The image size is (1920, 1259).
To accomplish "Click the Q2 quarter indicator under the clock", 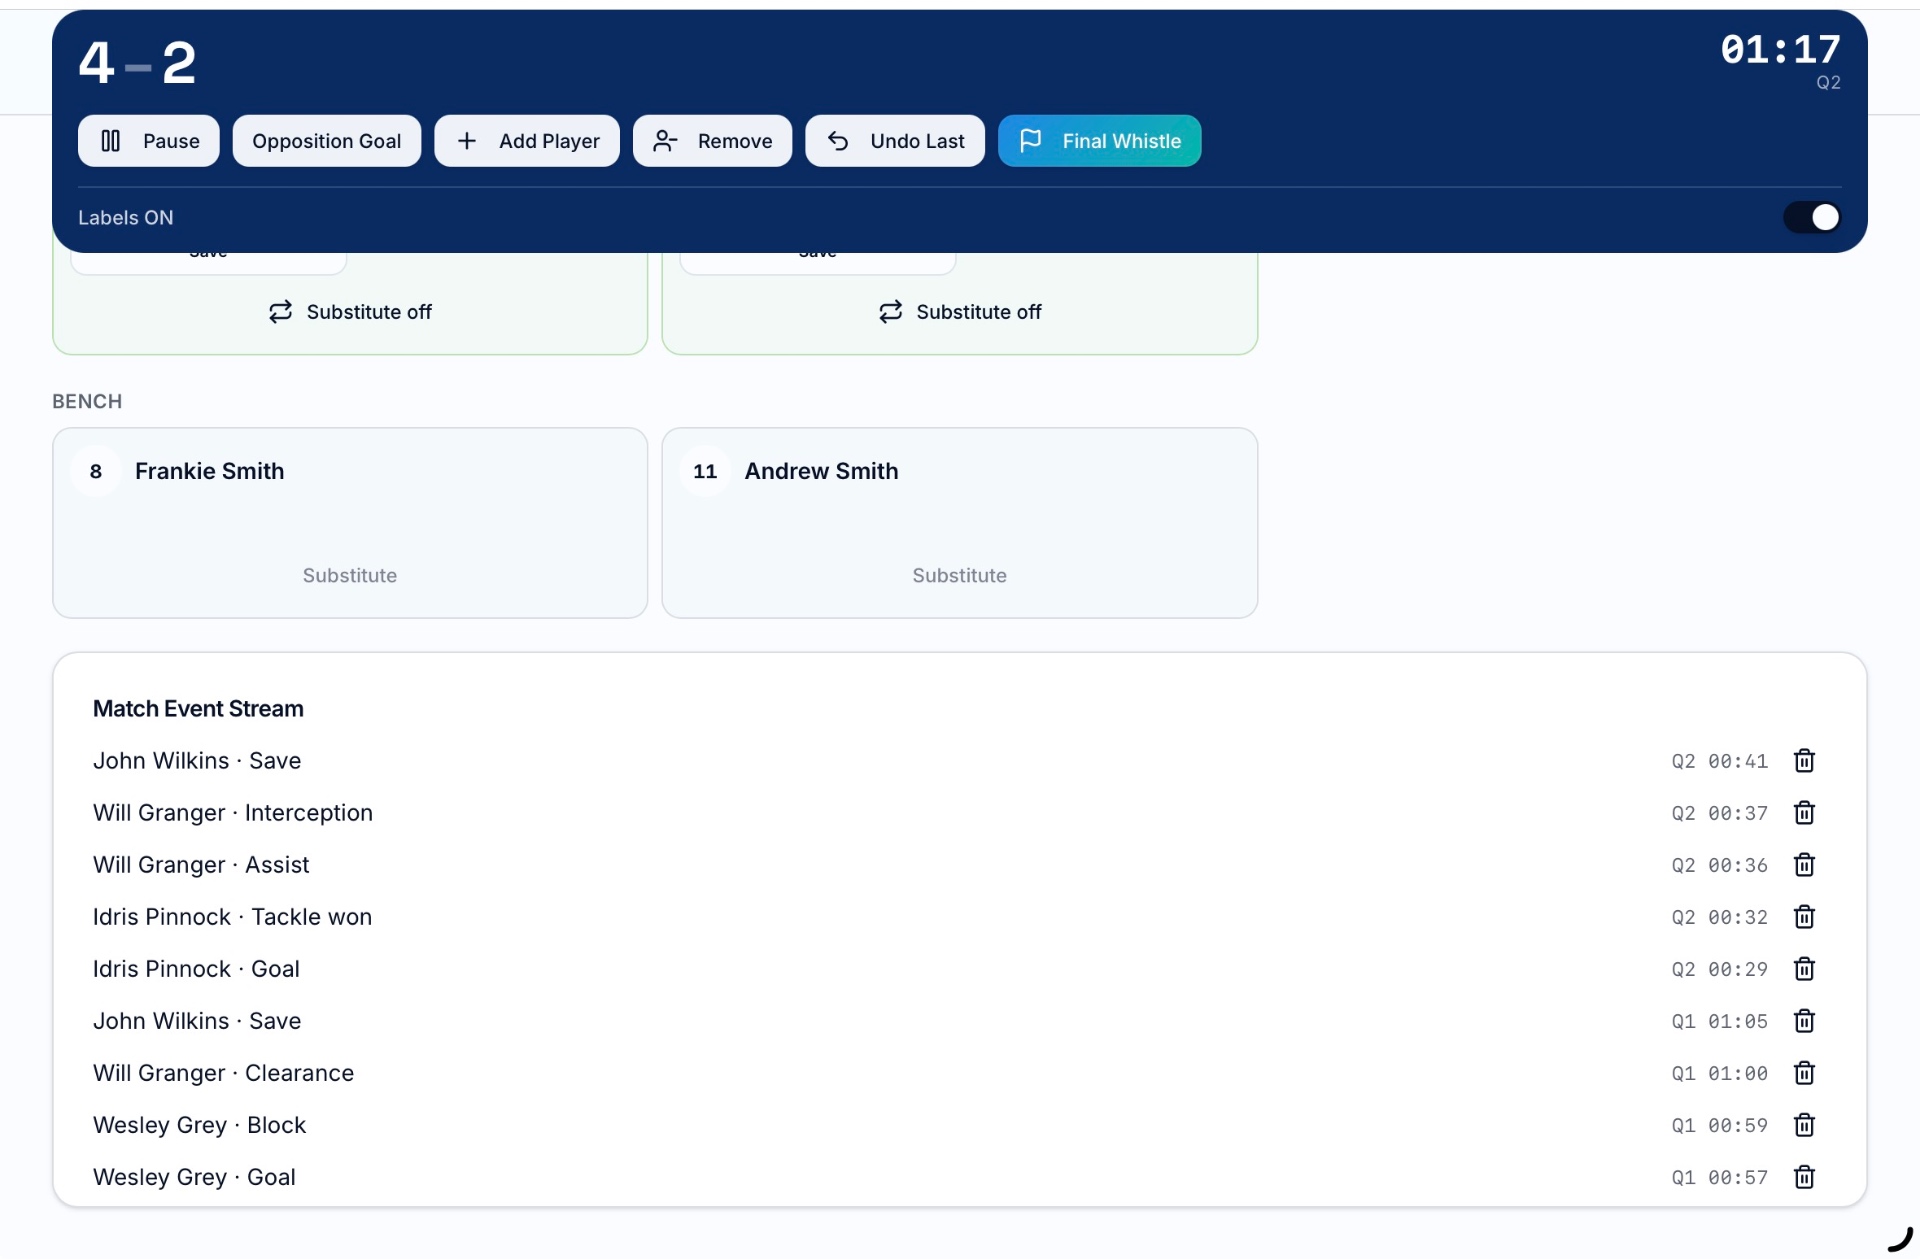I will pos(1828,83).
